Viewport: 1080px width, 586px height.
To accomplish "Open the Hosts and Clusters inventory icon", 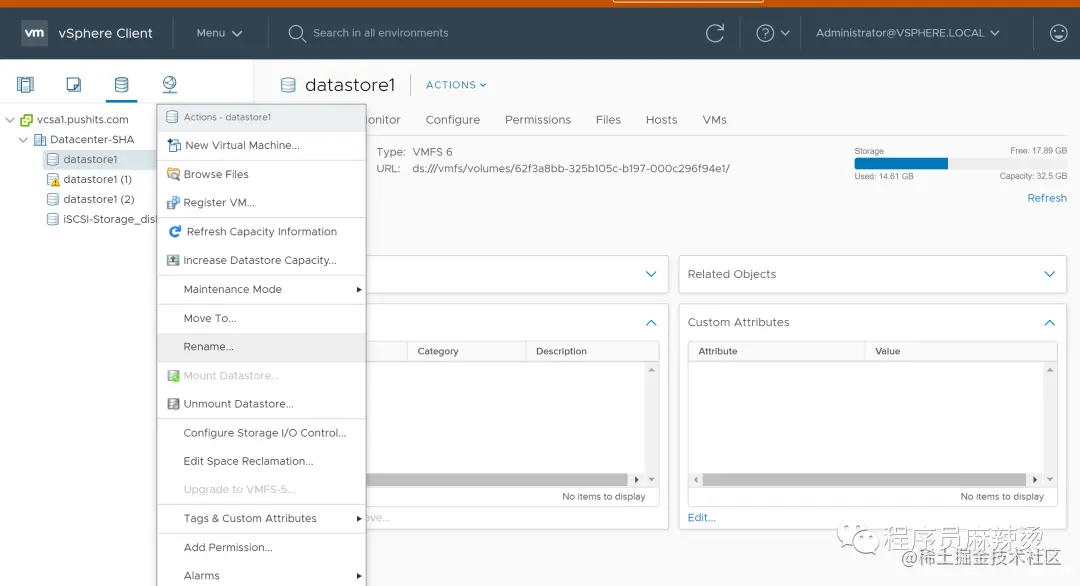I will pyautogui.click(x=25, y=85).
